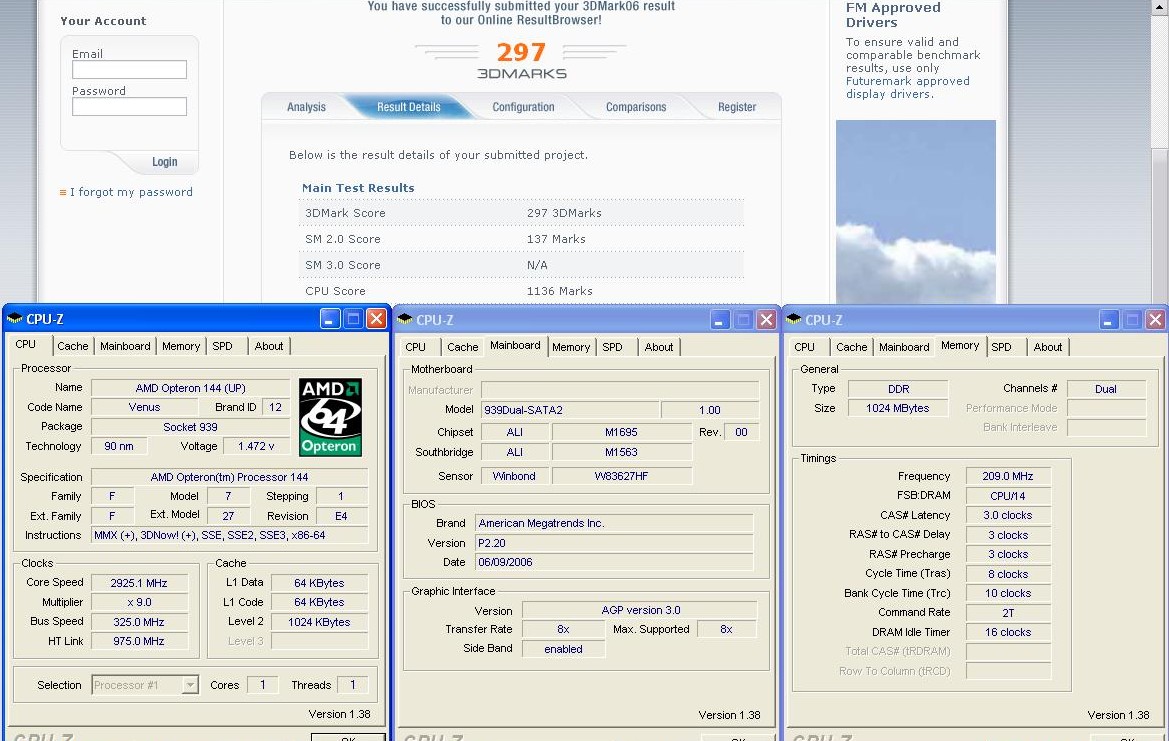The height and width of the screenshot is (741, 1169).
Task: Open the SPD tab in the Memory window
Action: click(1001, 347)
